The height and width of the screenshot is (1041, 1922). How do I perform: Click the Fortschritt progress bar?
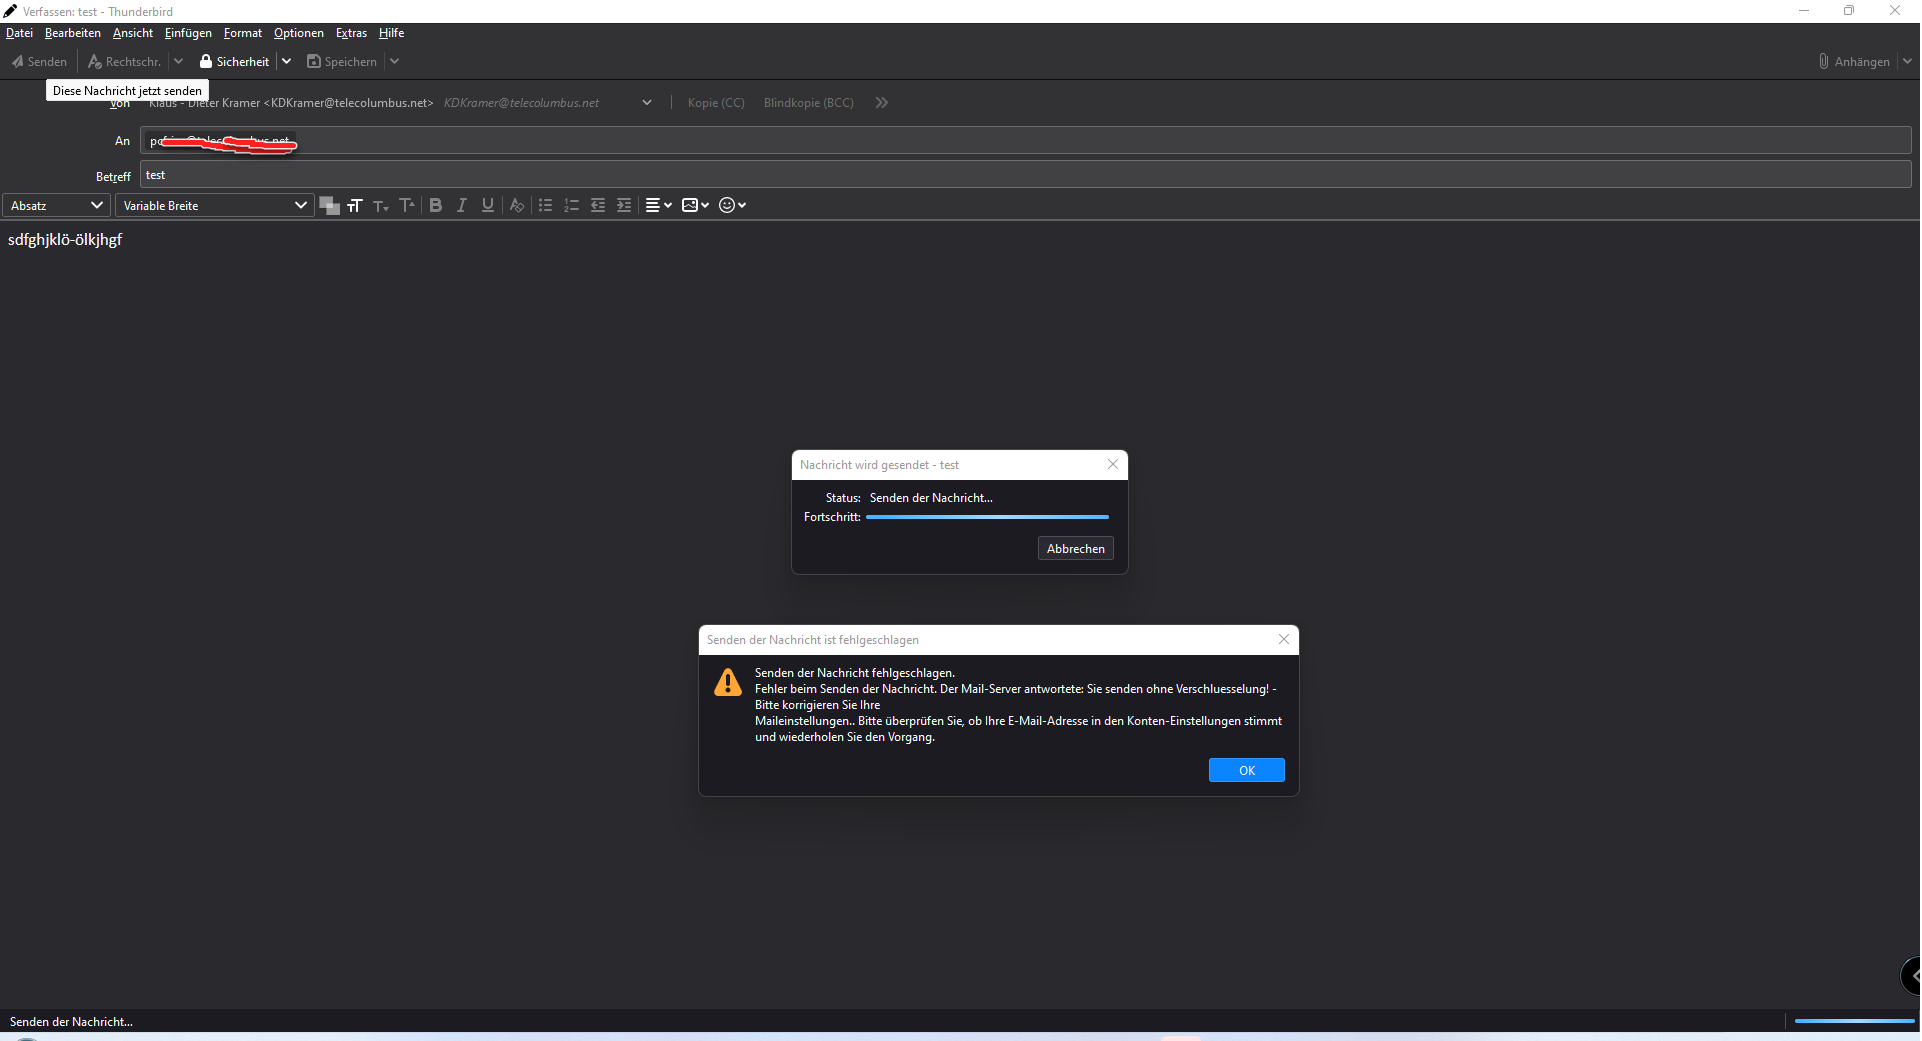click(x=987, y=517)
